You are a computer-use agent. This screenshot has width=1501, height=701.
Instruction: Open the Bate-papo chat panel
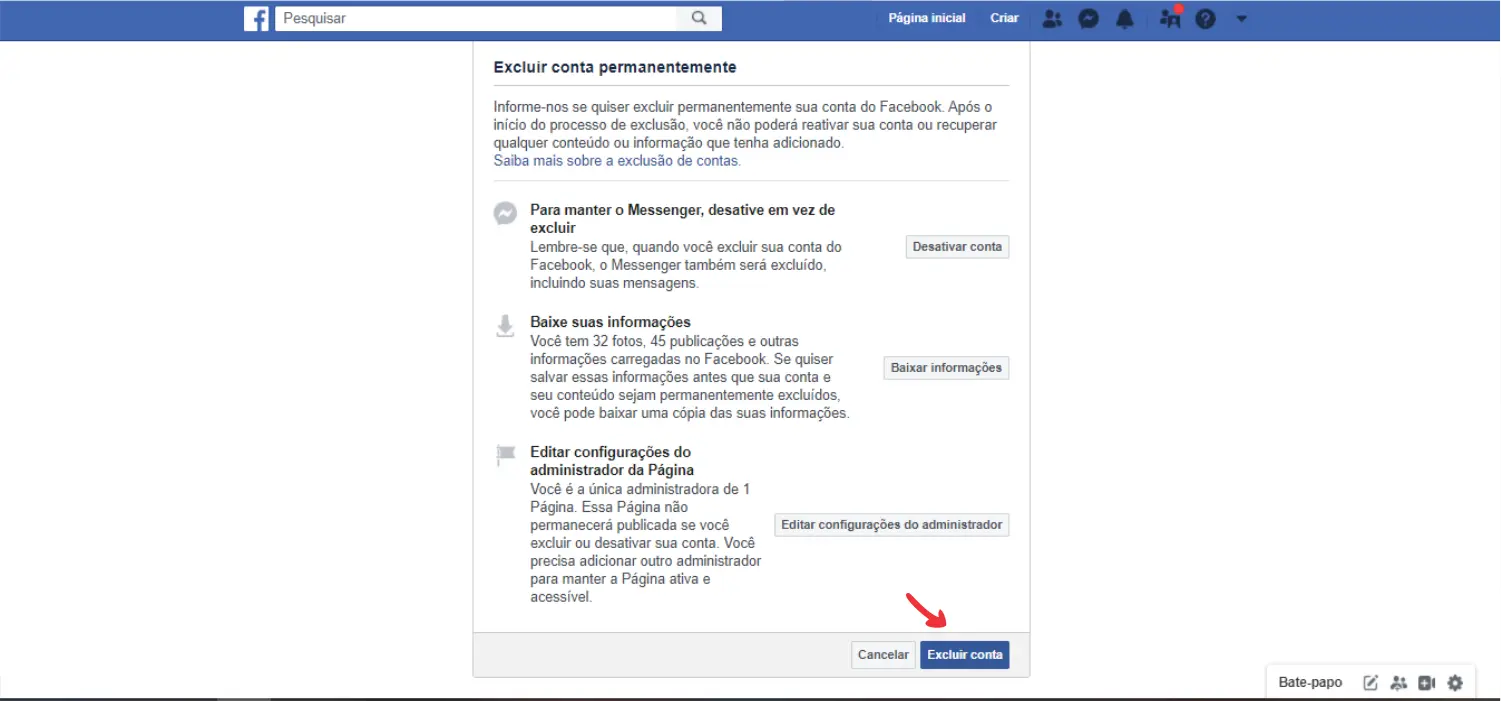(x=1309, y=682)
